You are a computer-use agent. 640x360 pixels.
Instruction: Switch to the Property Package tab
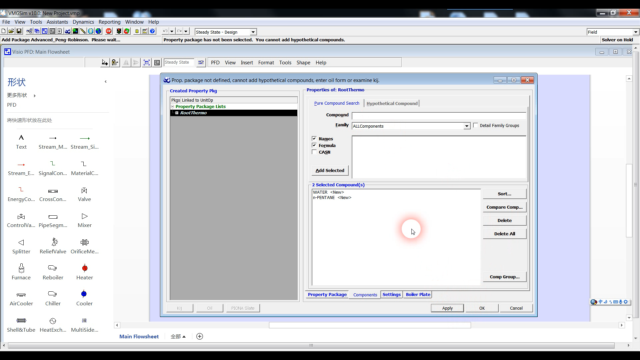pos(327,294)
